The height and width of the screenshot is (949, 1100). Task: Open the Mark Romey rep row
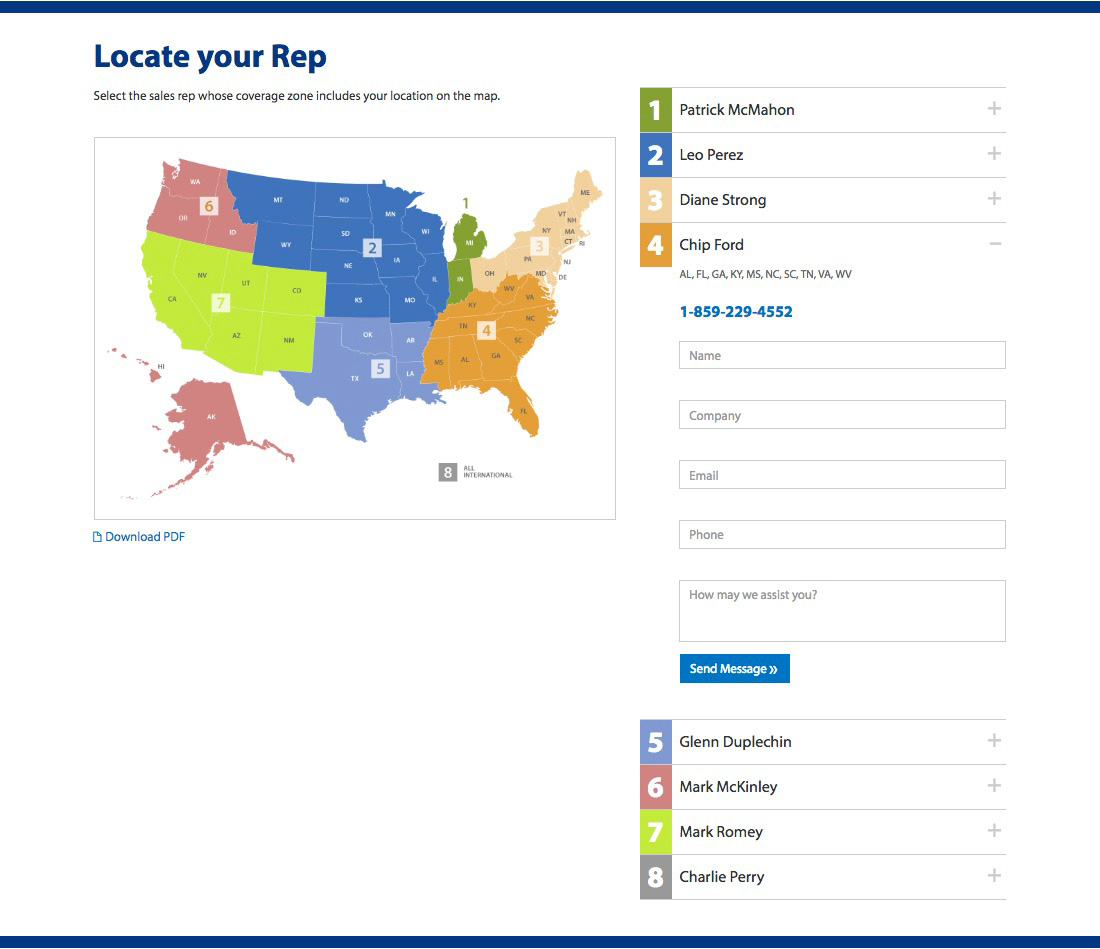[721, 832]
